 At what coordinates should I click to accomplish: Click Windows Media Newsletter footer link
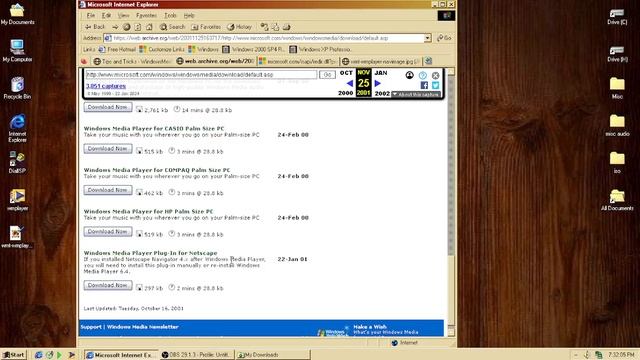pos(142,327)
